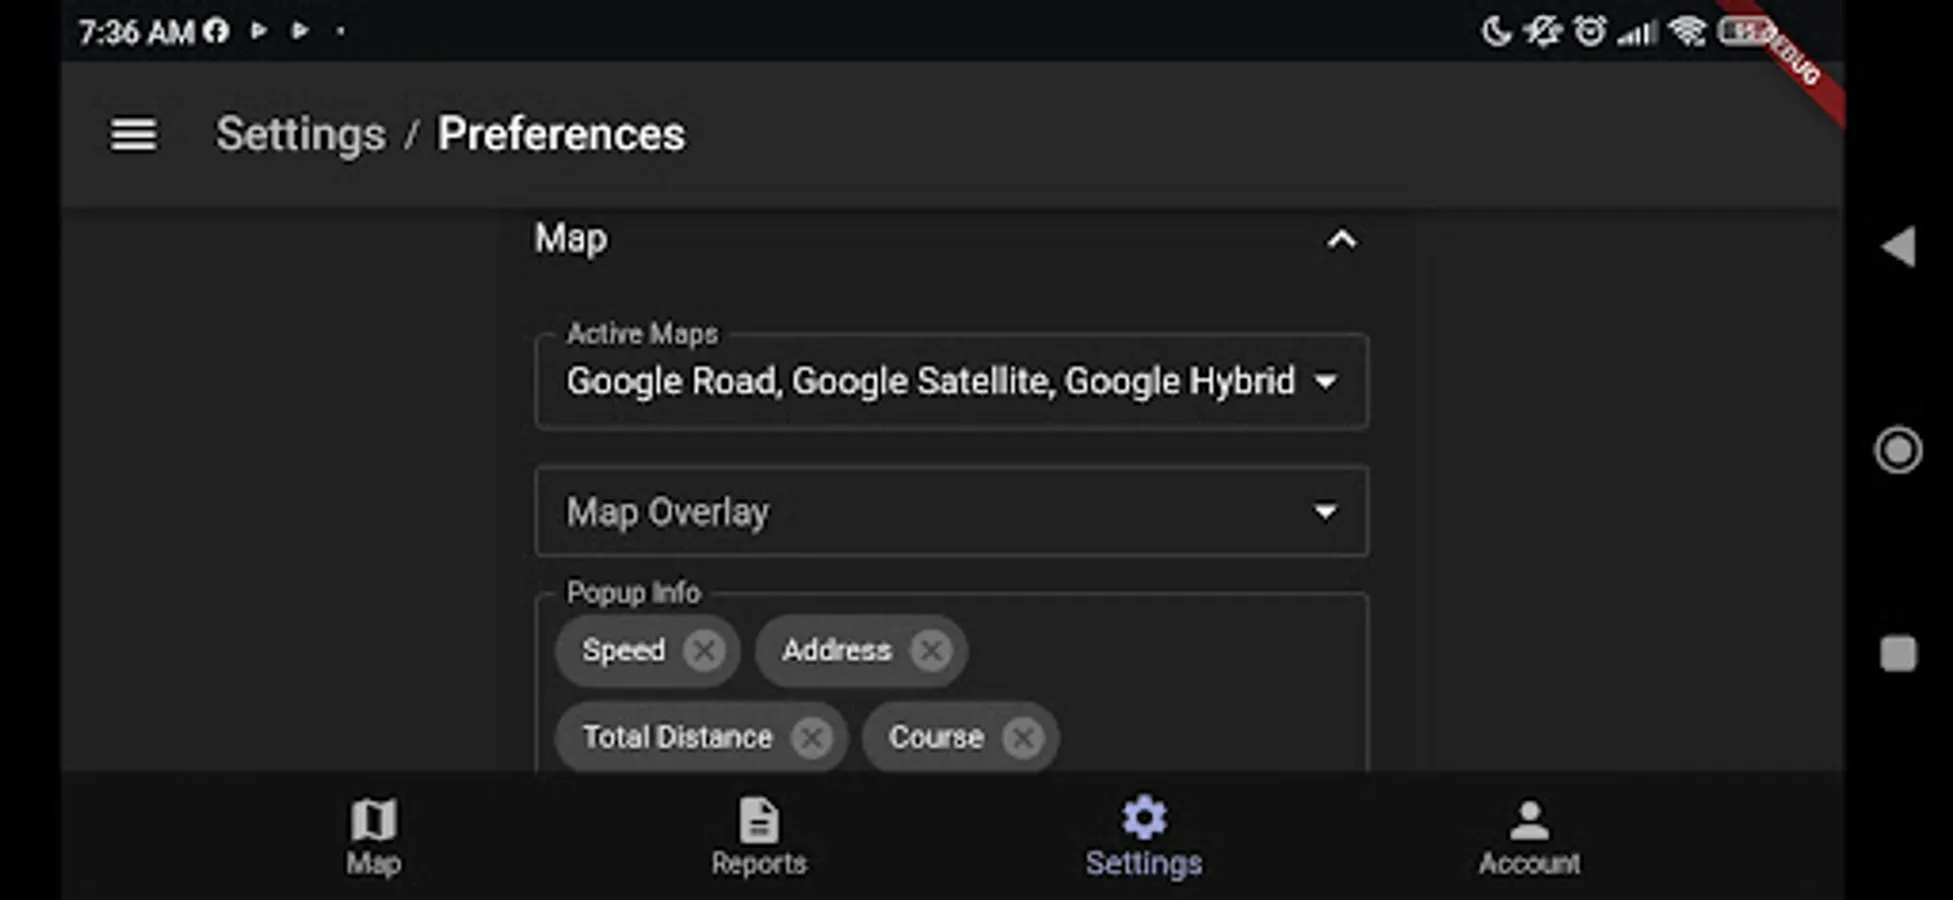
Task: Remove the Address popup info chip
Action: click(930, 650)
